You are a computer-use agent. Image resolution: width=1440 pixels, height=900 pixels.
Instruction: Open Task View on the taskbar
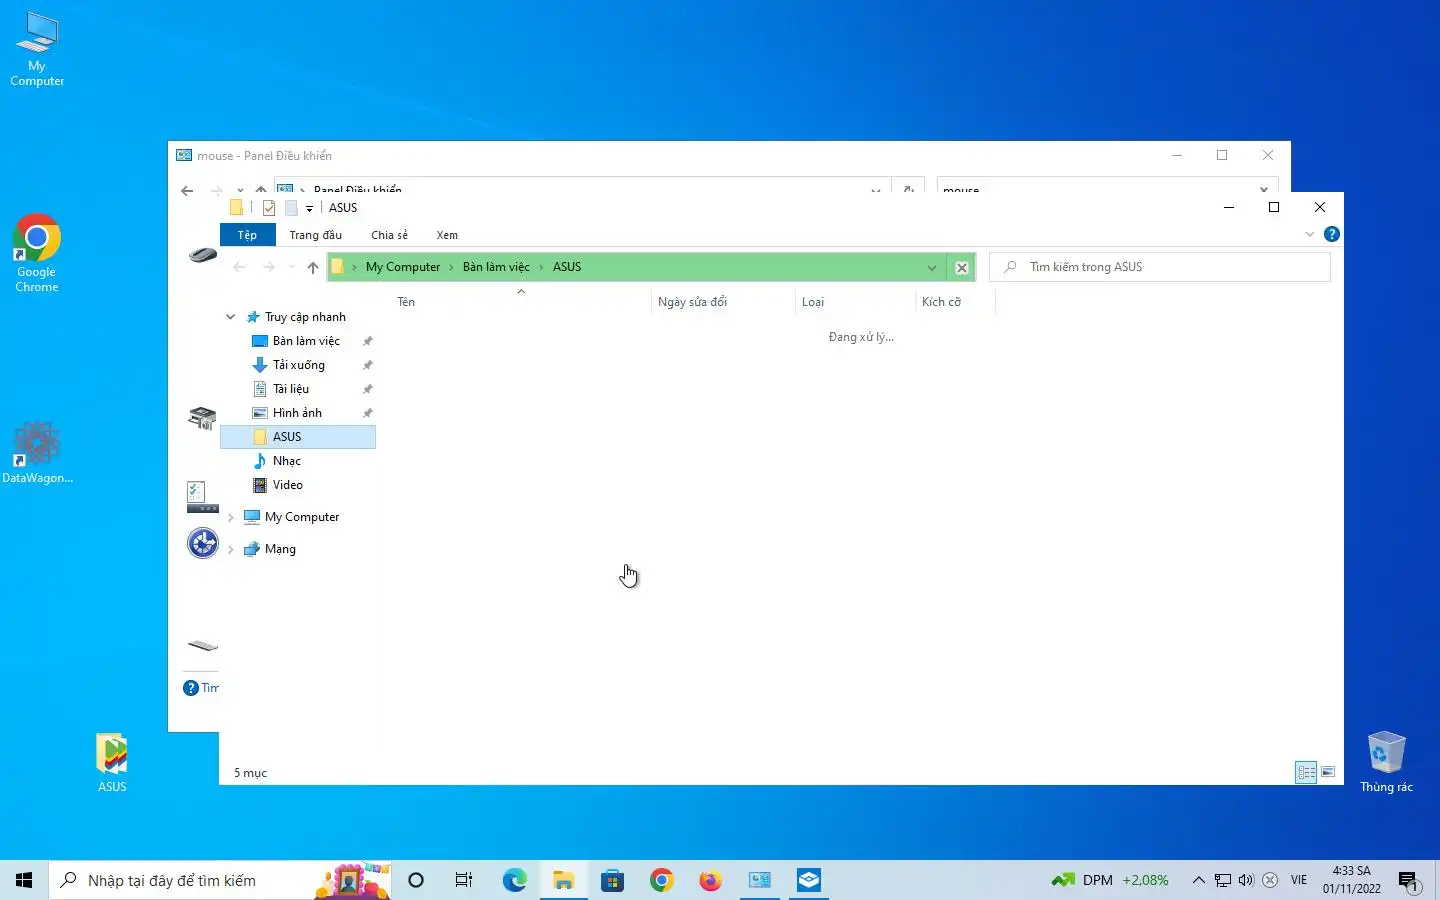(464, 880)
